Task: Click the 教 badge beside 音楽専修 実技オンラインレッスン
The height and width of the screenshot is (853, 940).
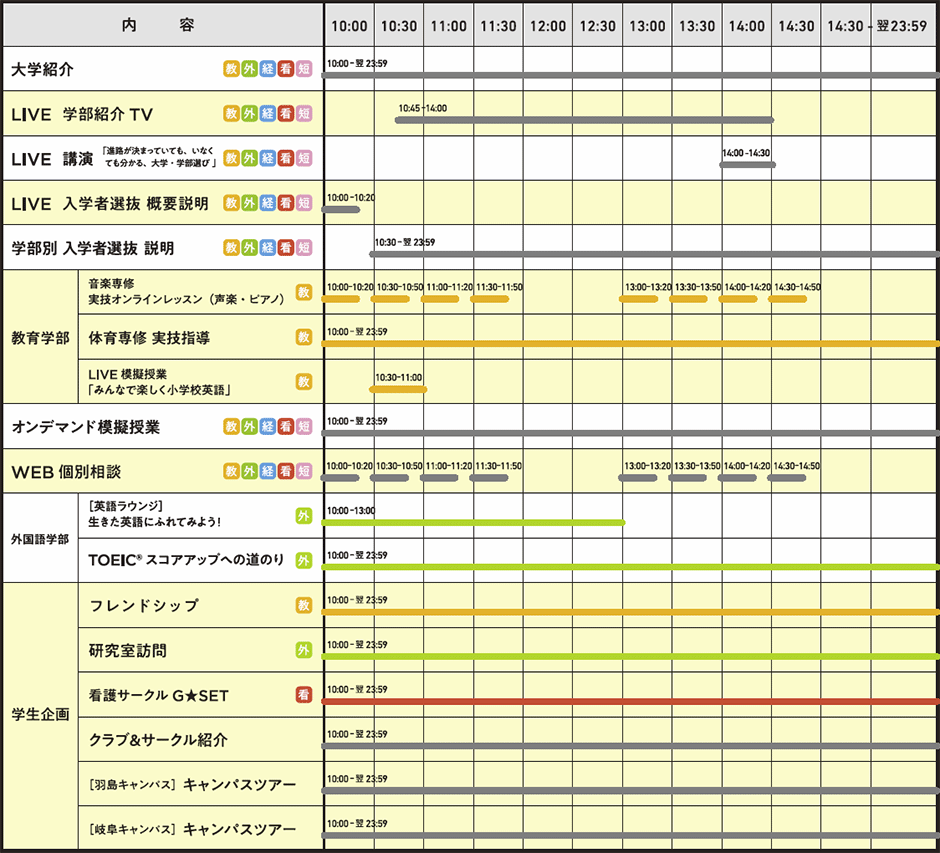Action: [x=304, y=293]
